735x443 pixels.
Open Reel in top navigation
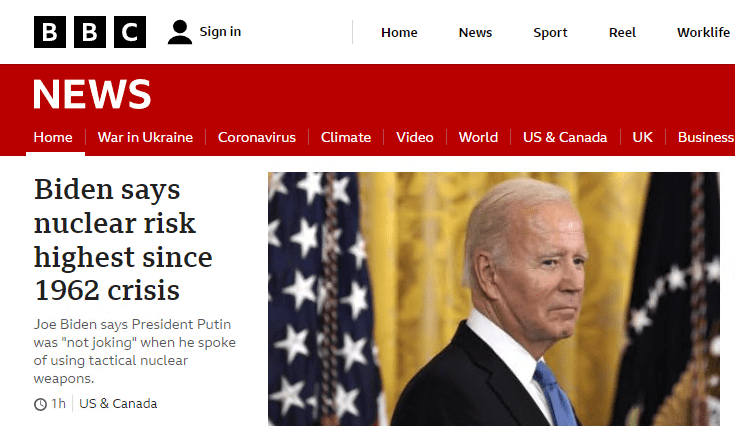[622, 32]
